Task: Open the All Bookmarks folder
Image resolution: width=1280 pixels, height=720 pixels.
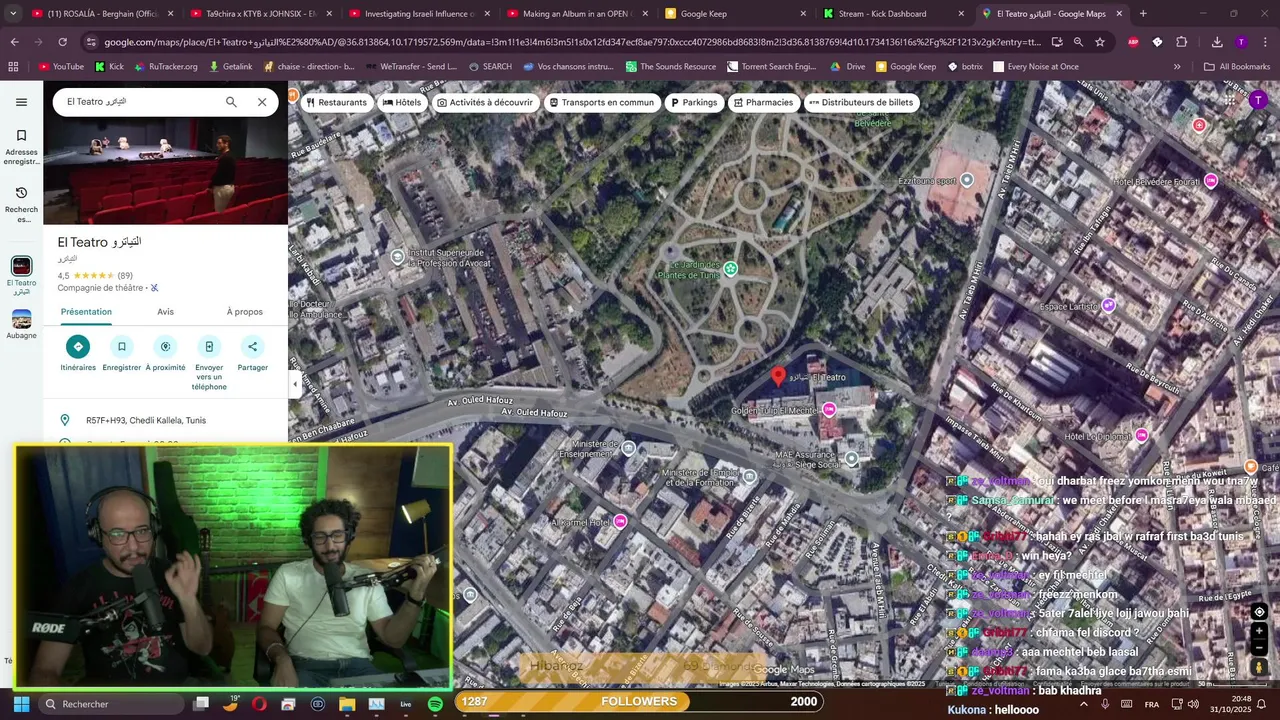Action: (1237, 67)
